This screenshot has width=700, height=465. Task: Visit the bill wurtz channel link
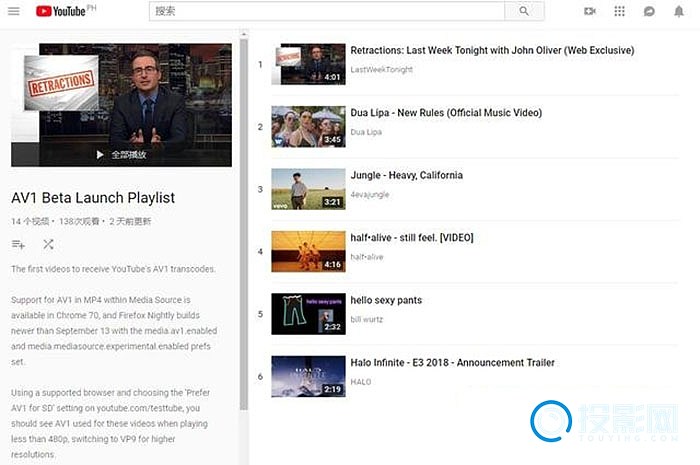pyautogui.click(x=369, y=320)
